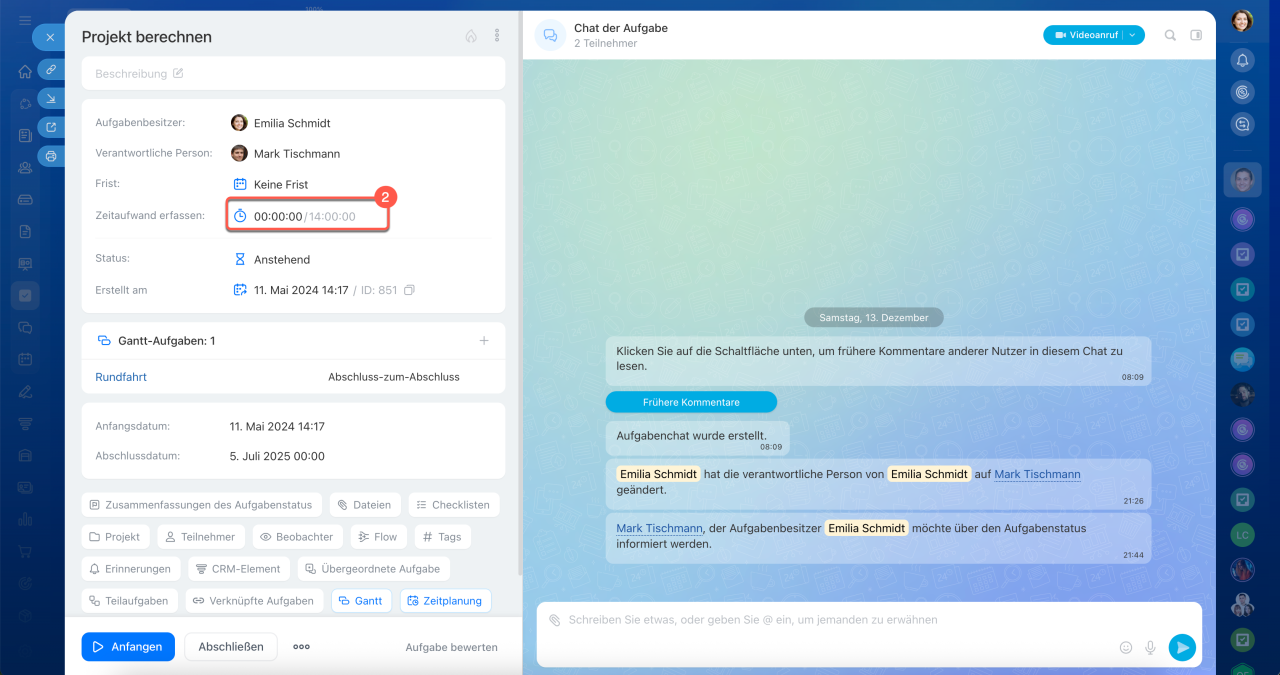Click Emilia Schmidt mention in status request message
This screenshot has height=675, width=1280.
pyautogui.click(x=867, y=528)
